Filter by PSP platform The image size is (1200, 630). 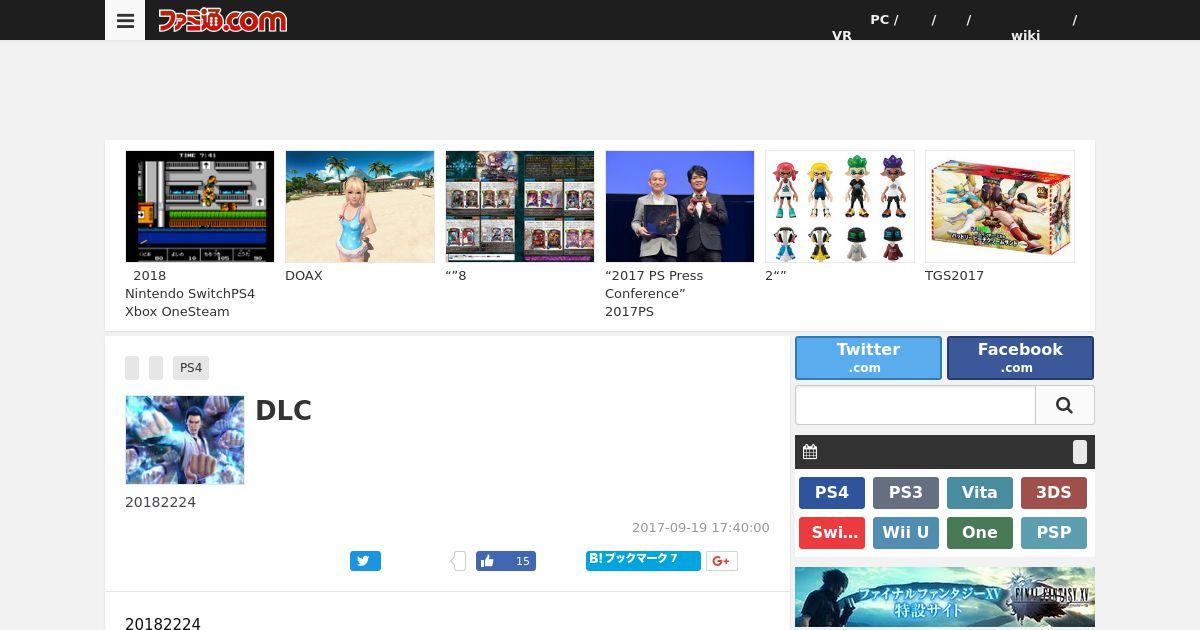(1054, 533)
